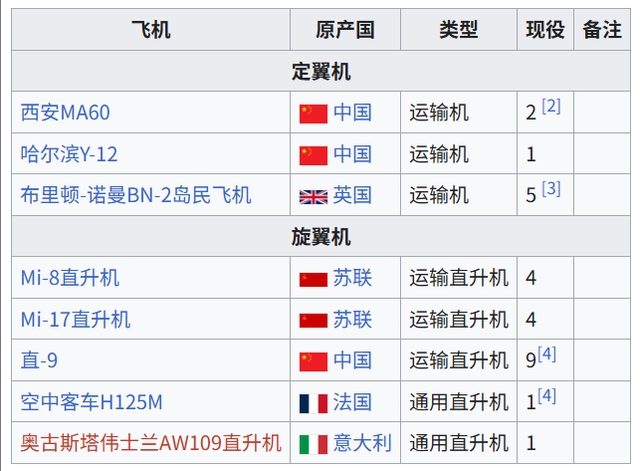Open citation [4] in 空中客车H125M row
The height and width of the screenshot is (471, 640).
coord(547,395)
